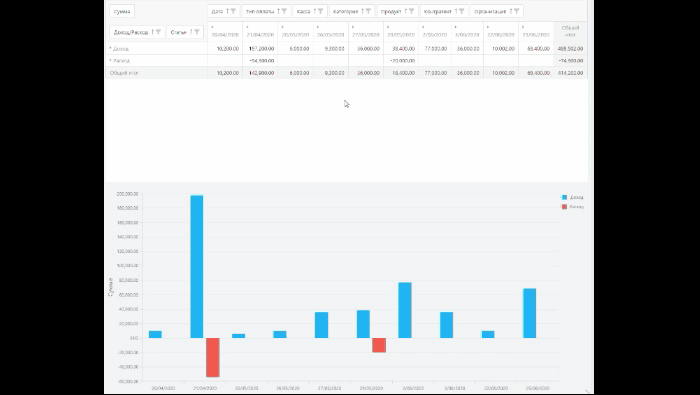Click the Касса field label
This screenshot has height=395, width=700.
303,11
